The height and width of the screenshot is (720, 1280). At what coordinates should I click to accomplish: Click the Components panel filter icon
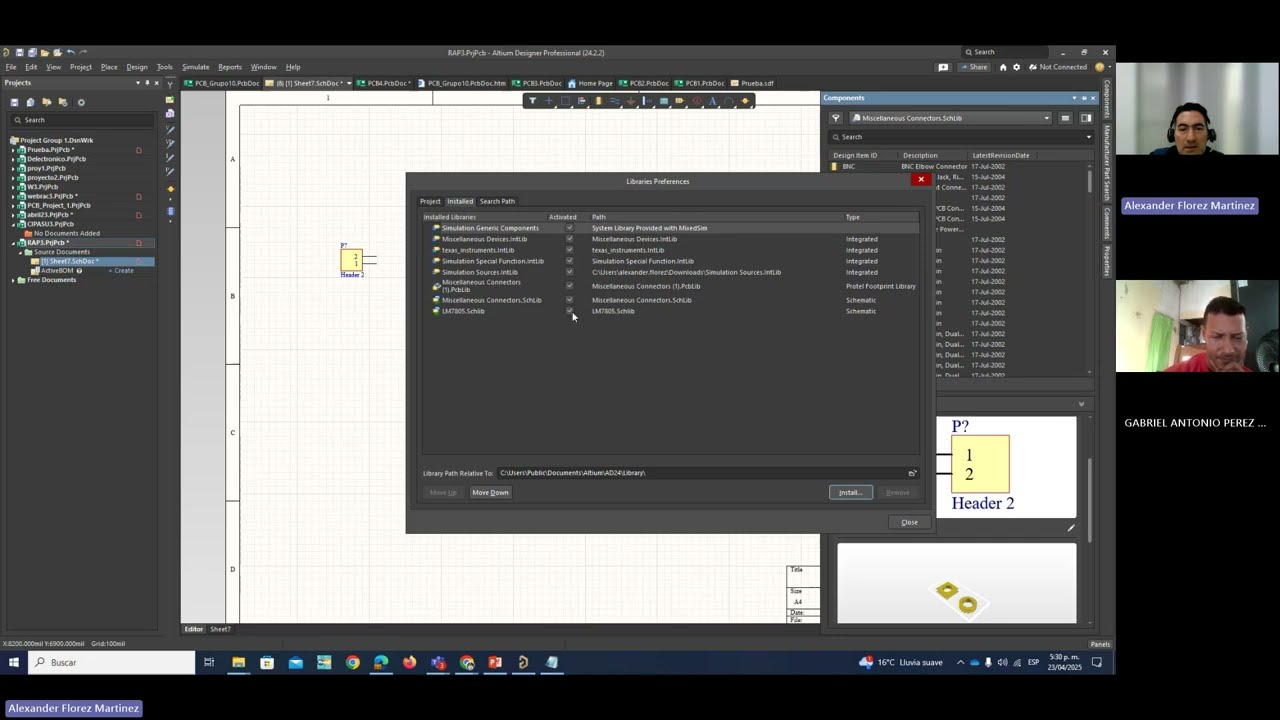point(836,118)
